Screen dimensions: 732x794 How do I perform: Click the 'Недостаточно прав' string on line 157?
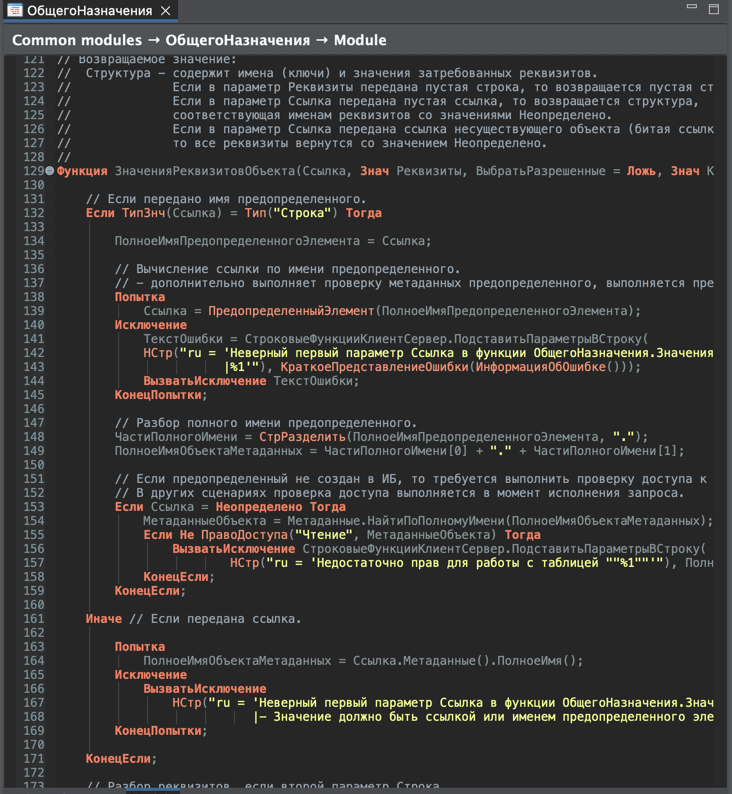point(464,563)
